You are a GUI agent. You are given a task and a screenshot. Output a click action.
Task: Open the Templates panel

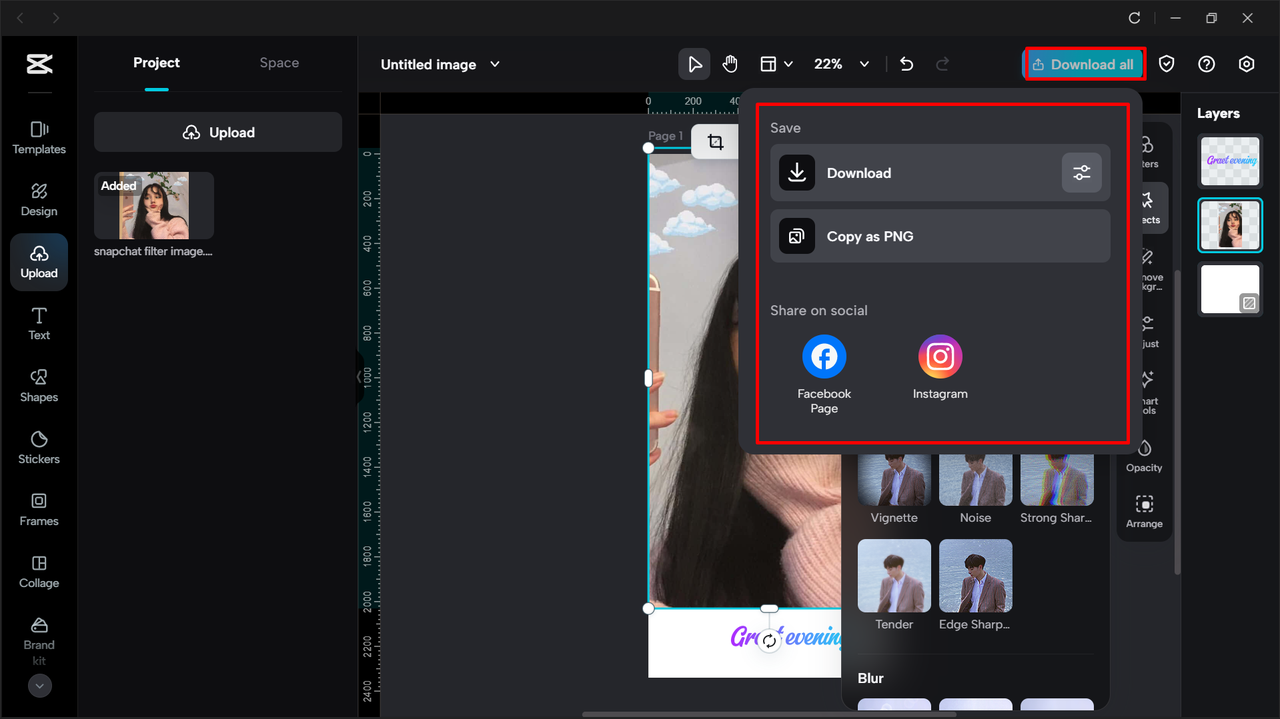click(x=38, y=138)
